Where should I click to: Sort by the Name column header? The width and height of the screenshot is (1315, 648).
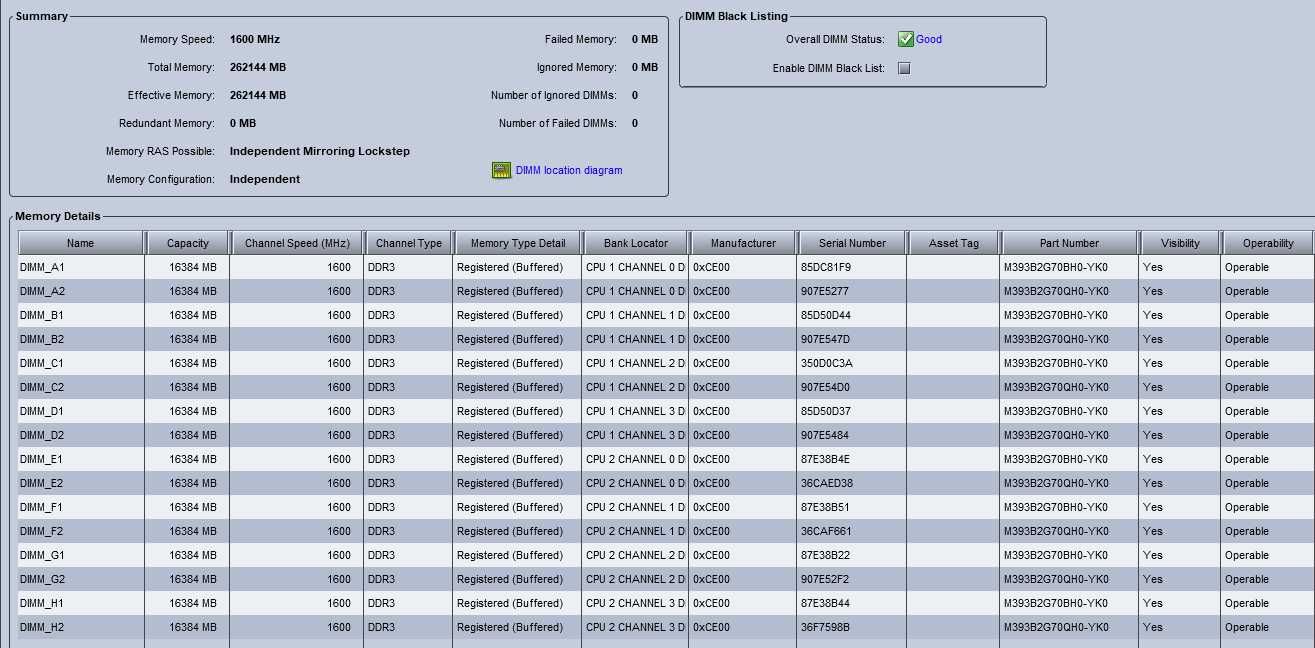coord(81,243)
